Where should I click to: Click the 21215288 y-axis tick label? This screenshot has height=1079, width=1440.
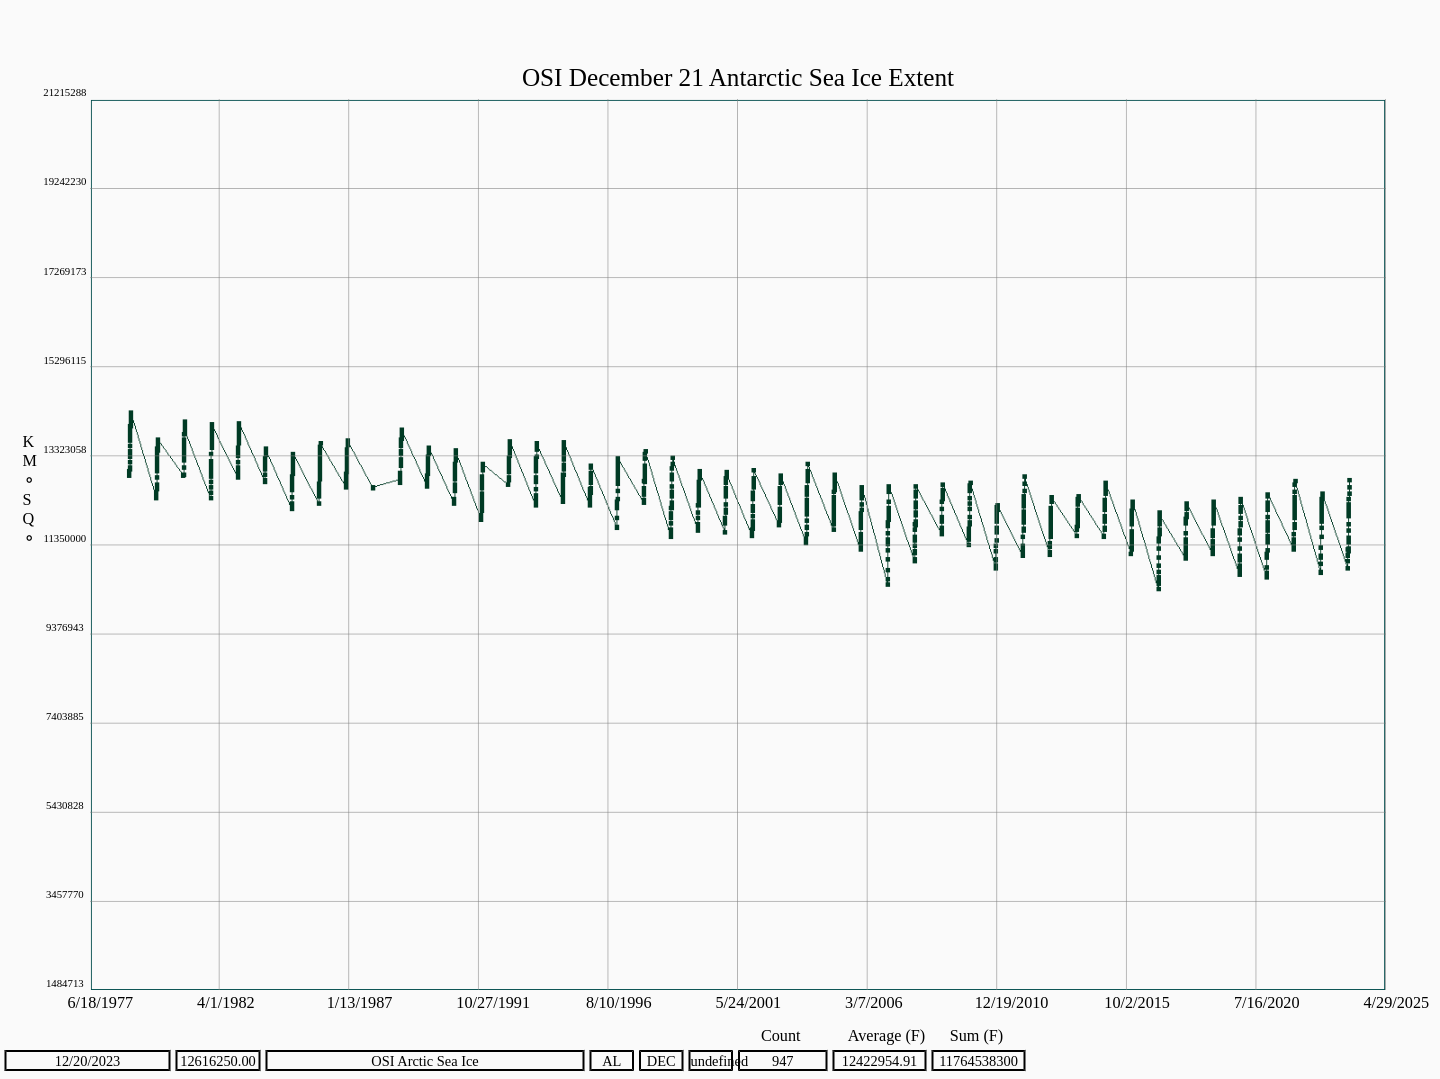point(65,93)
